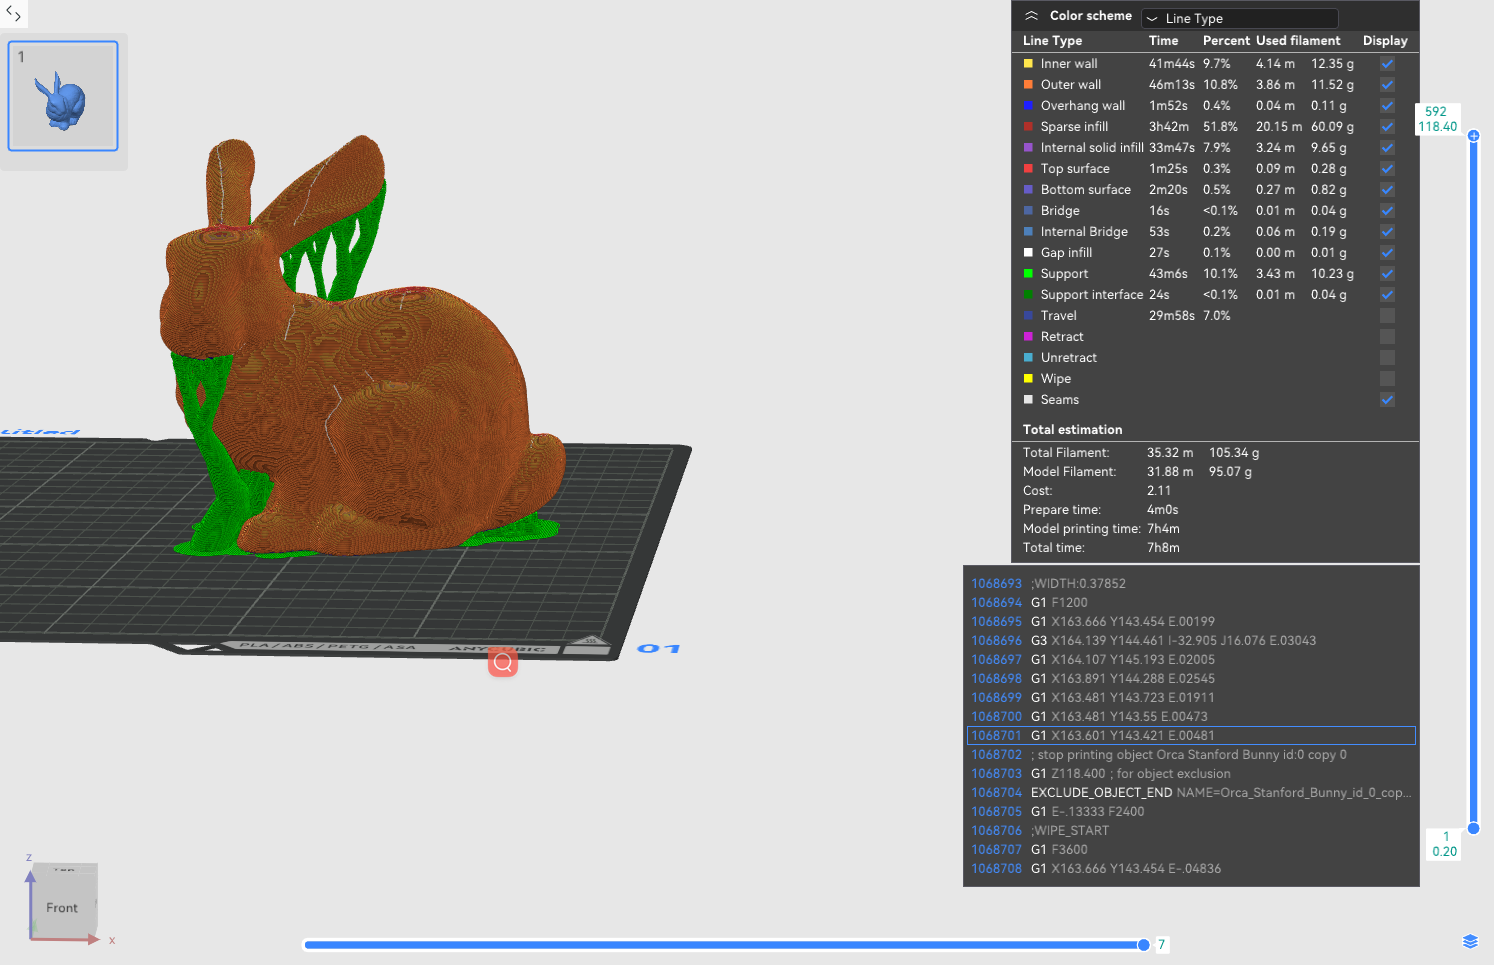Click the Inner wall yellow color swatch
Screen dimensions: 1494x965
coord(1028,63)
